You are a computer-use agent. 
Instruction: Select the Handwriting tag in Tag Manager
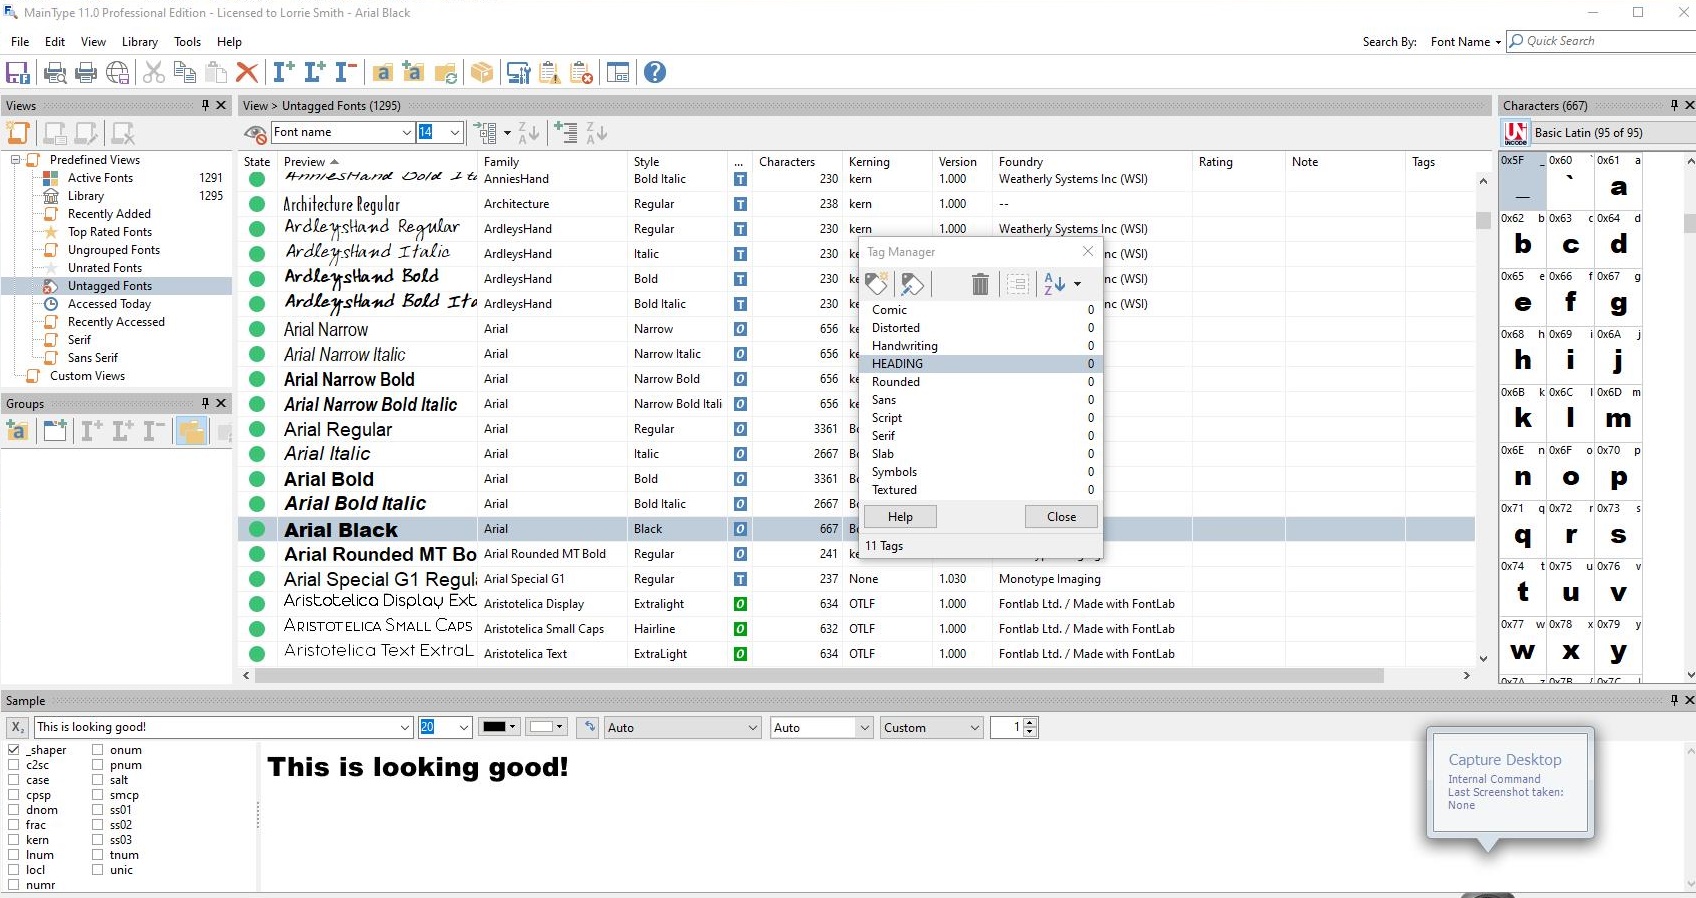pyautogui.click(x=982, y=346)
